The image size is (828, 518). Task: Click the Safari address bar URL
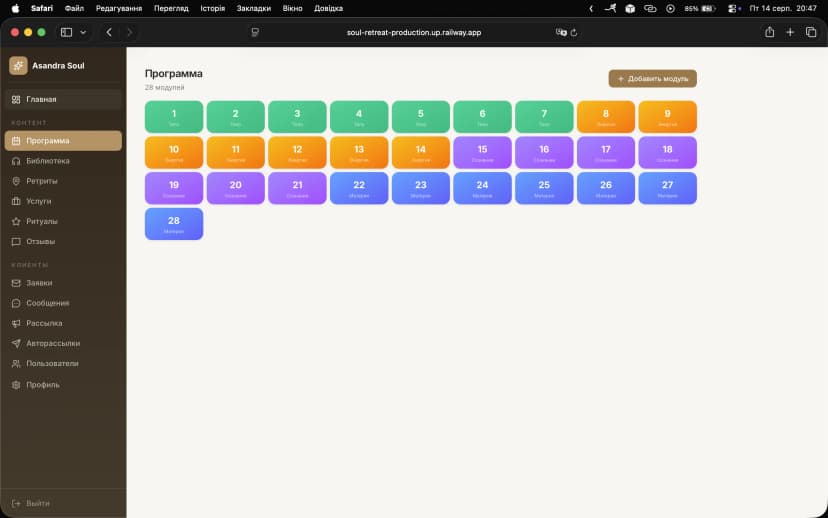(414, 33)
